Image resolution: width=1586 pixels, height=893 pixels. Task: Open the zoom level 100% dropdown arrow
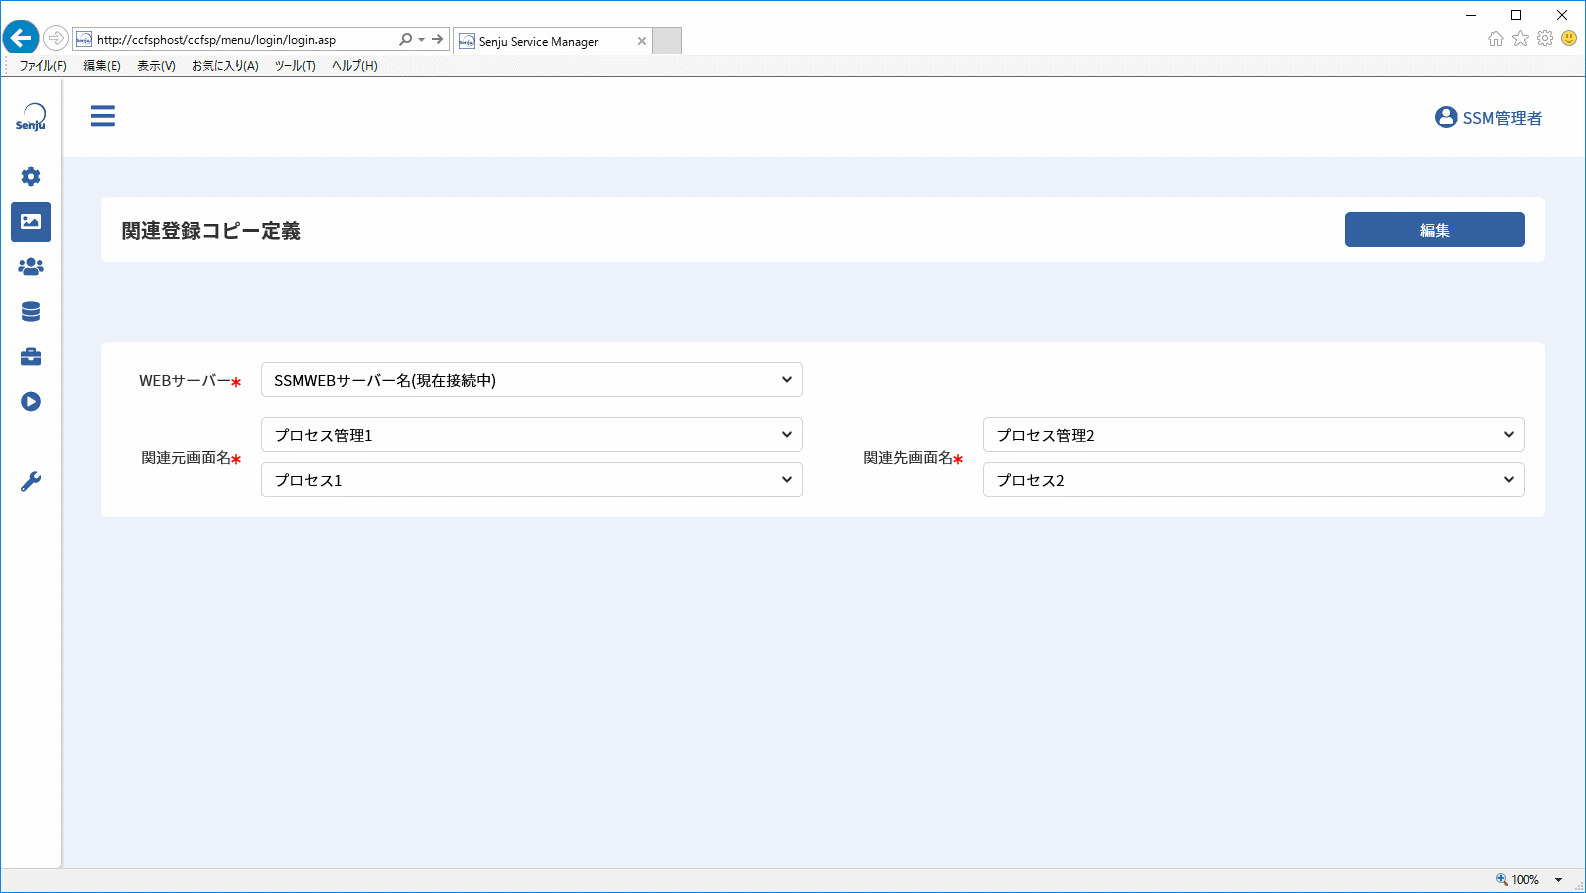coord(1558,880)
